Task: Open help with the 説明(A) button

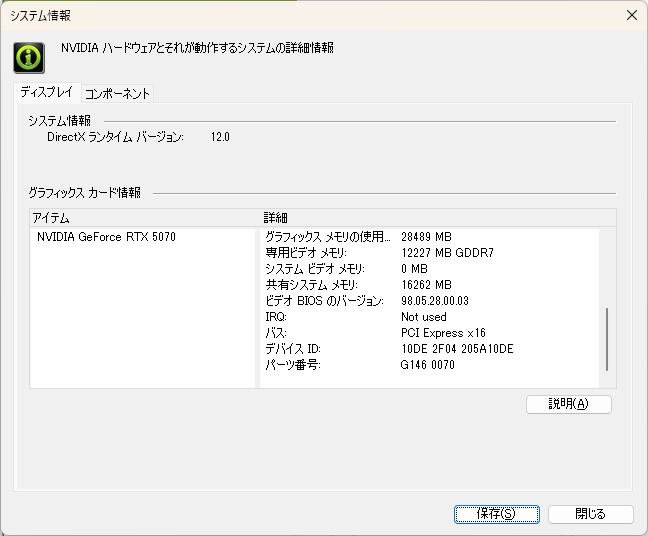Action: click(569, 404)
